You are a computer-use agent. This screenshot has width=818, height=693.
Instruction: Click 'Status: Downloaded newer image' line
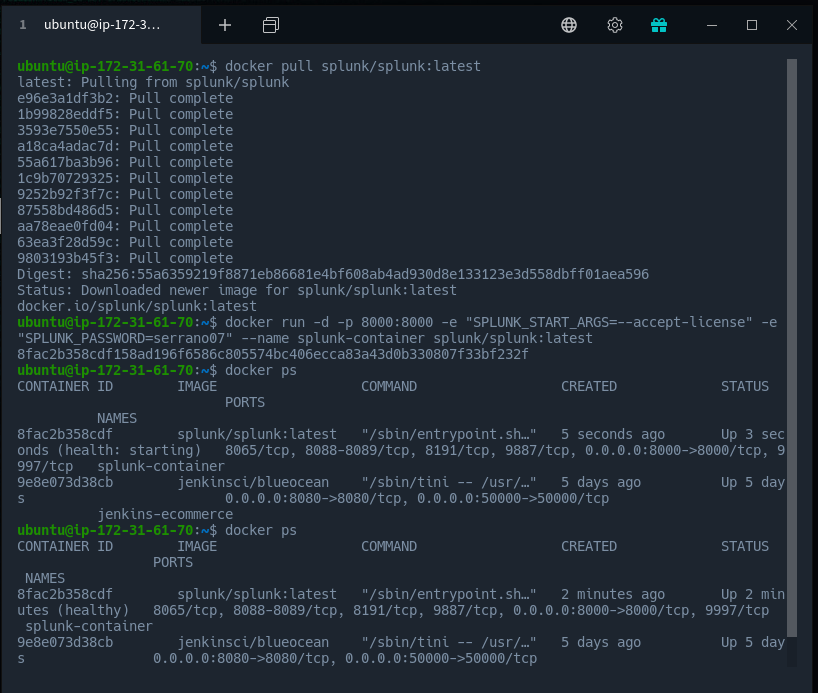[237, 291]
